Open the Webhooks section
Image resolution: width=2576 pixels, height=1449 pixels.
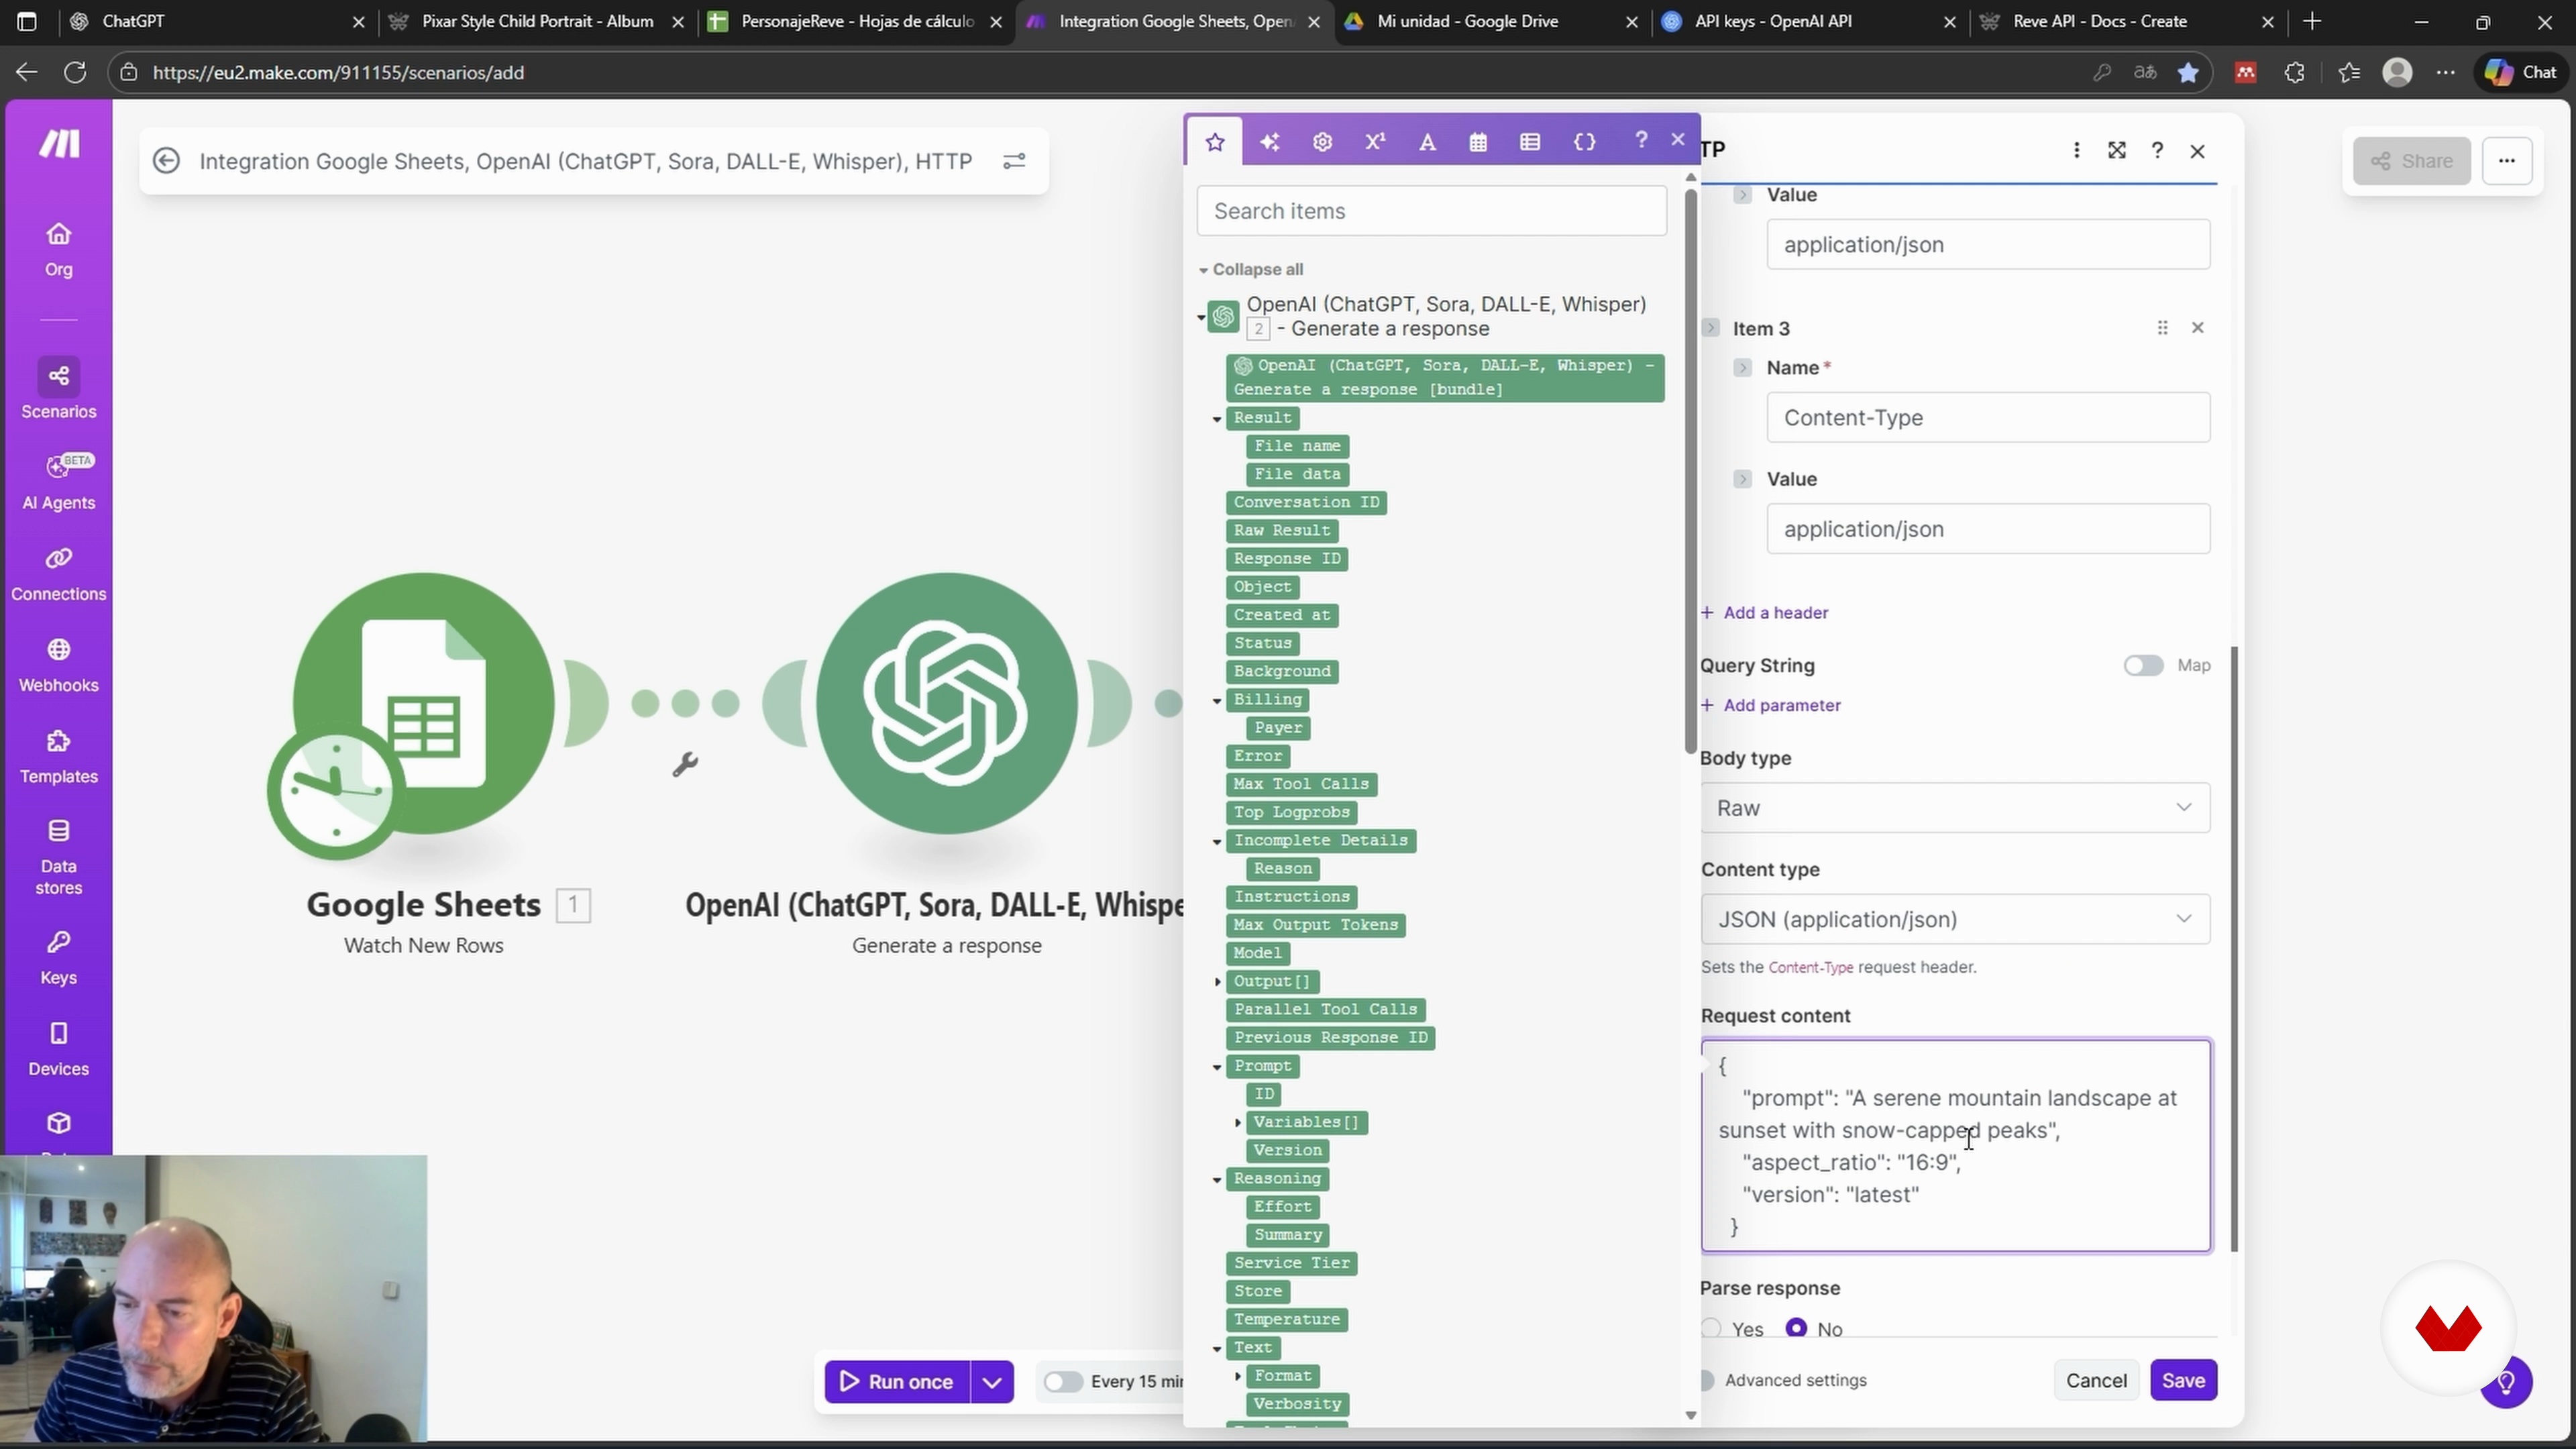coord(59,665)
